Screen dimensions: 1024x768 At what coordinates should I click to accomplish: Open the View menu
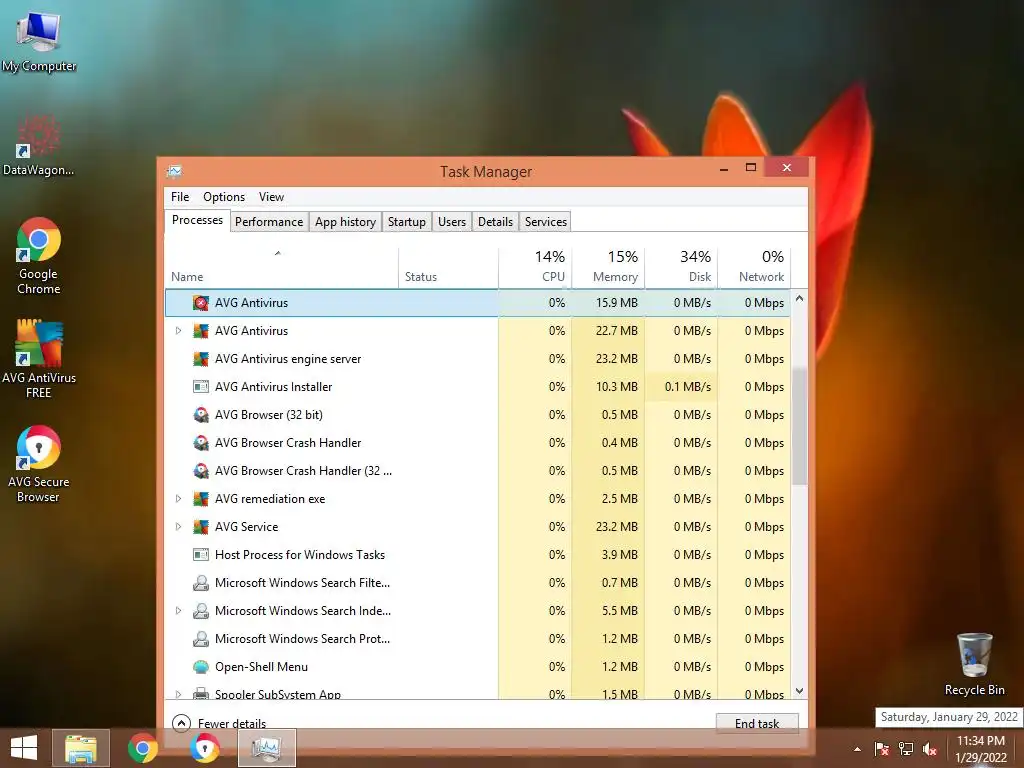pos(271,197)
